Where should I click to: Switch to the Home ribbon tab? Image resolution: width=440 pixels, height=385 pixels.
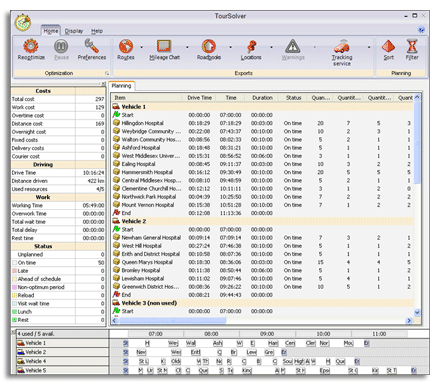click(x=51, y=31)
